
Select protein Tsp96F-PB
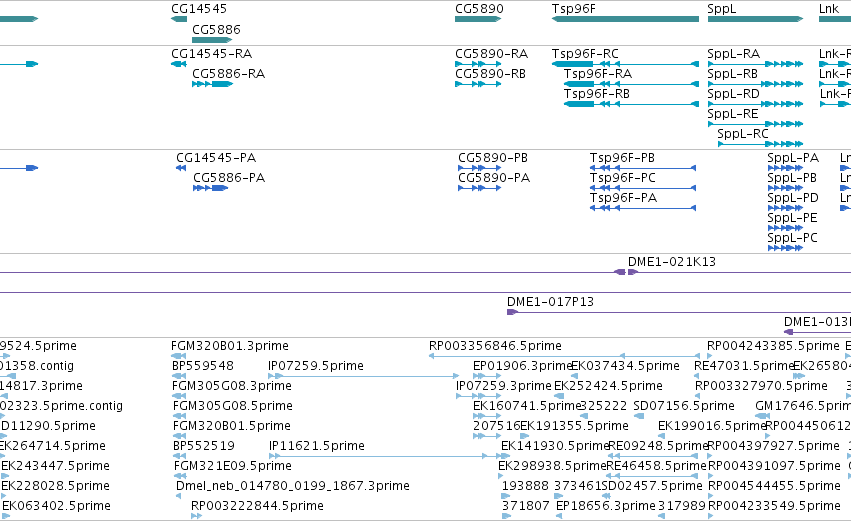click(x=622, y=158)
